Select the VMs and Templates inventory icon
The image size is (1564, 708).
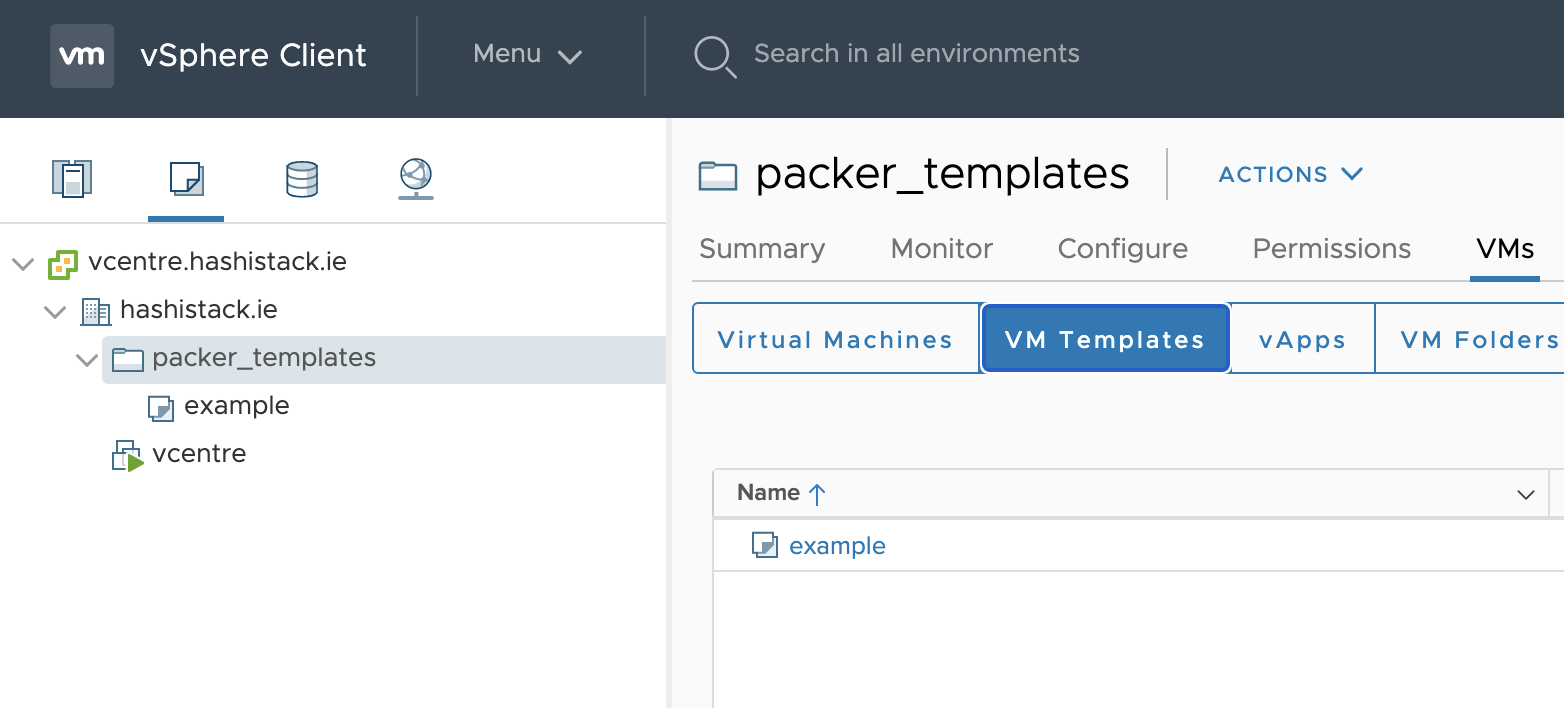[186, 179]
